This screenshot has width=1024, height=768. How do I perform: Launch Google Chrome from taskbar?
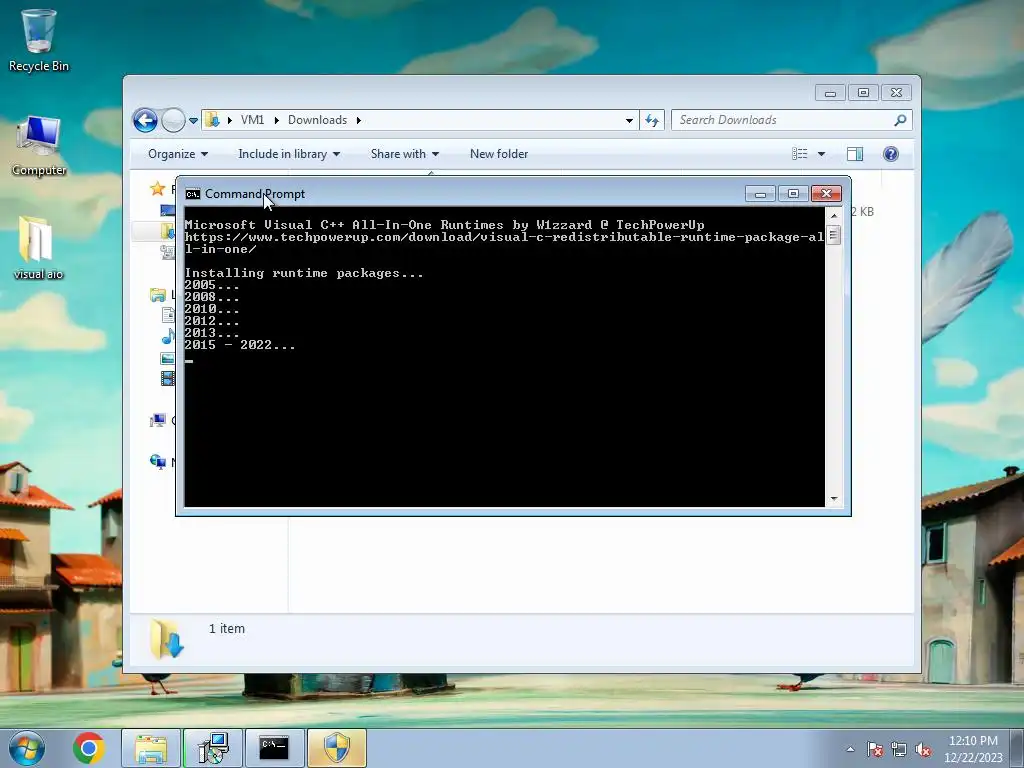click(x=89, y=748)
